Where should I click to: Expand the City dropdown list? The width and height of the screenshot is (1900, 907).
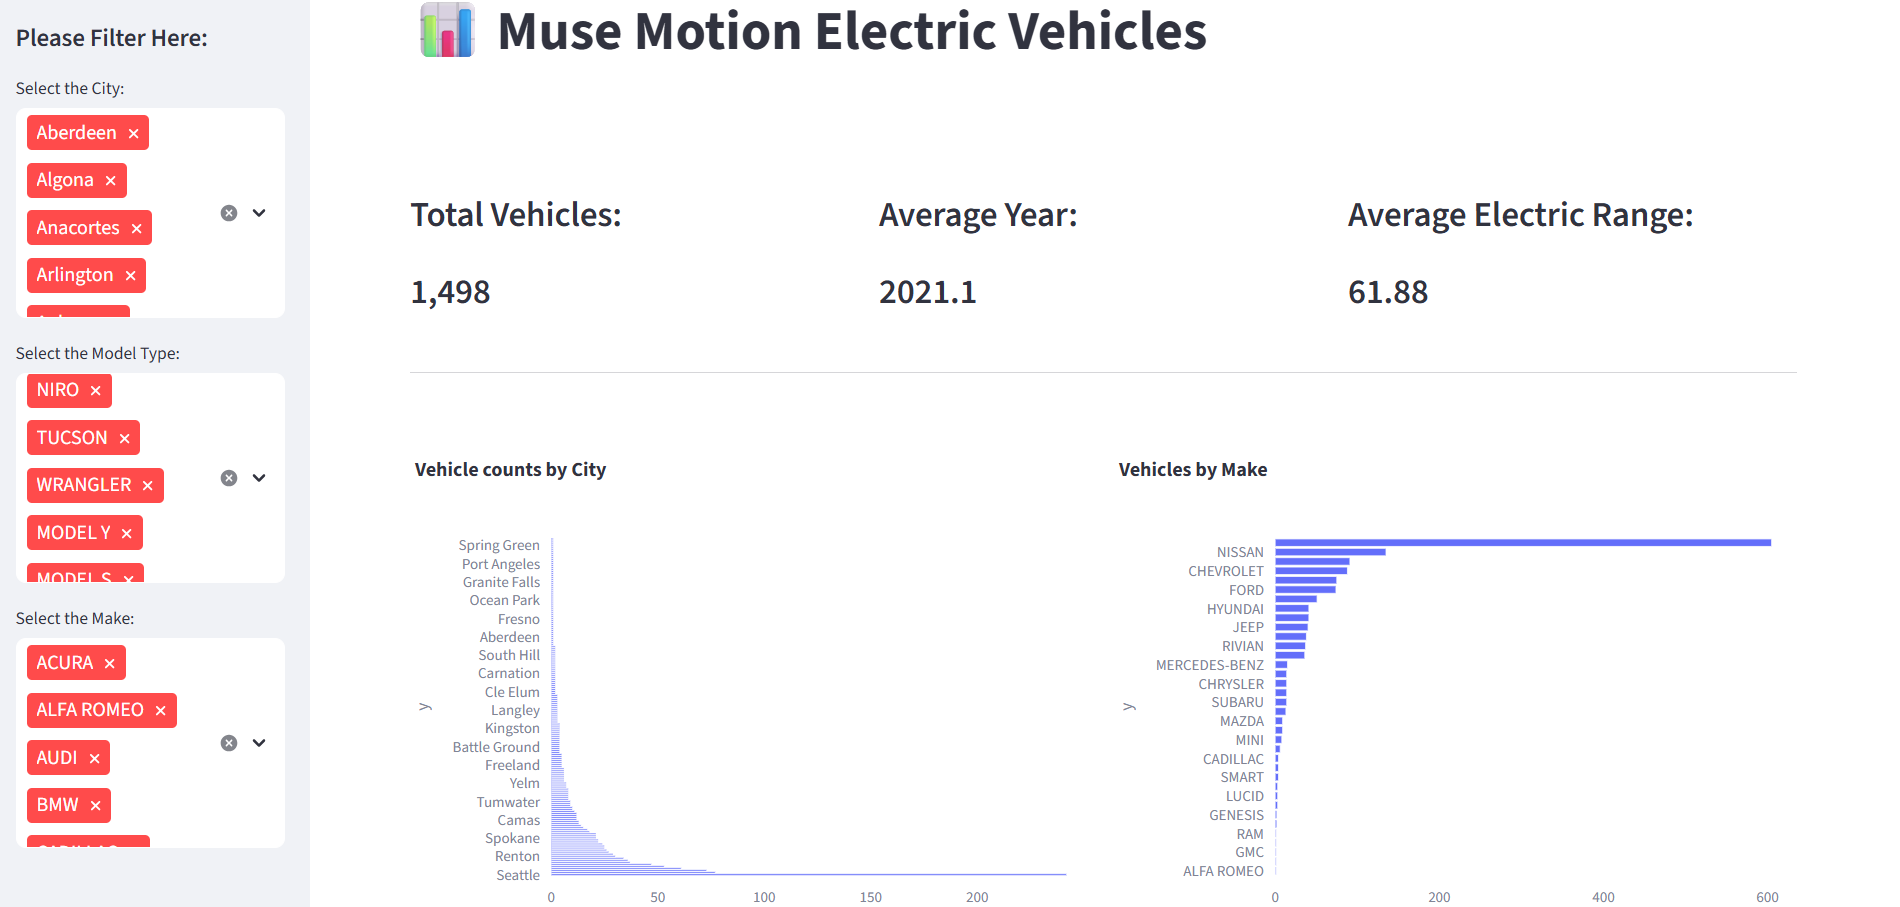(x=259, y=213)
